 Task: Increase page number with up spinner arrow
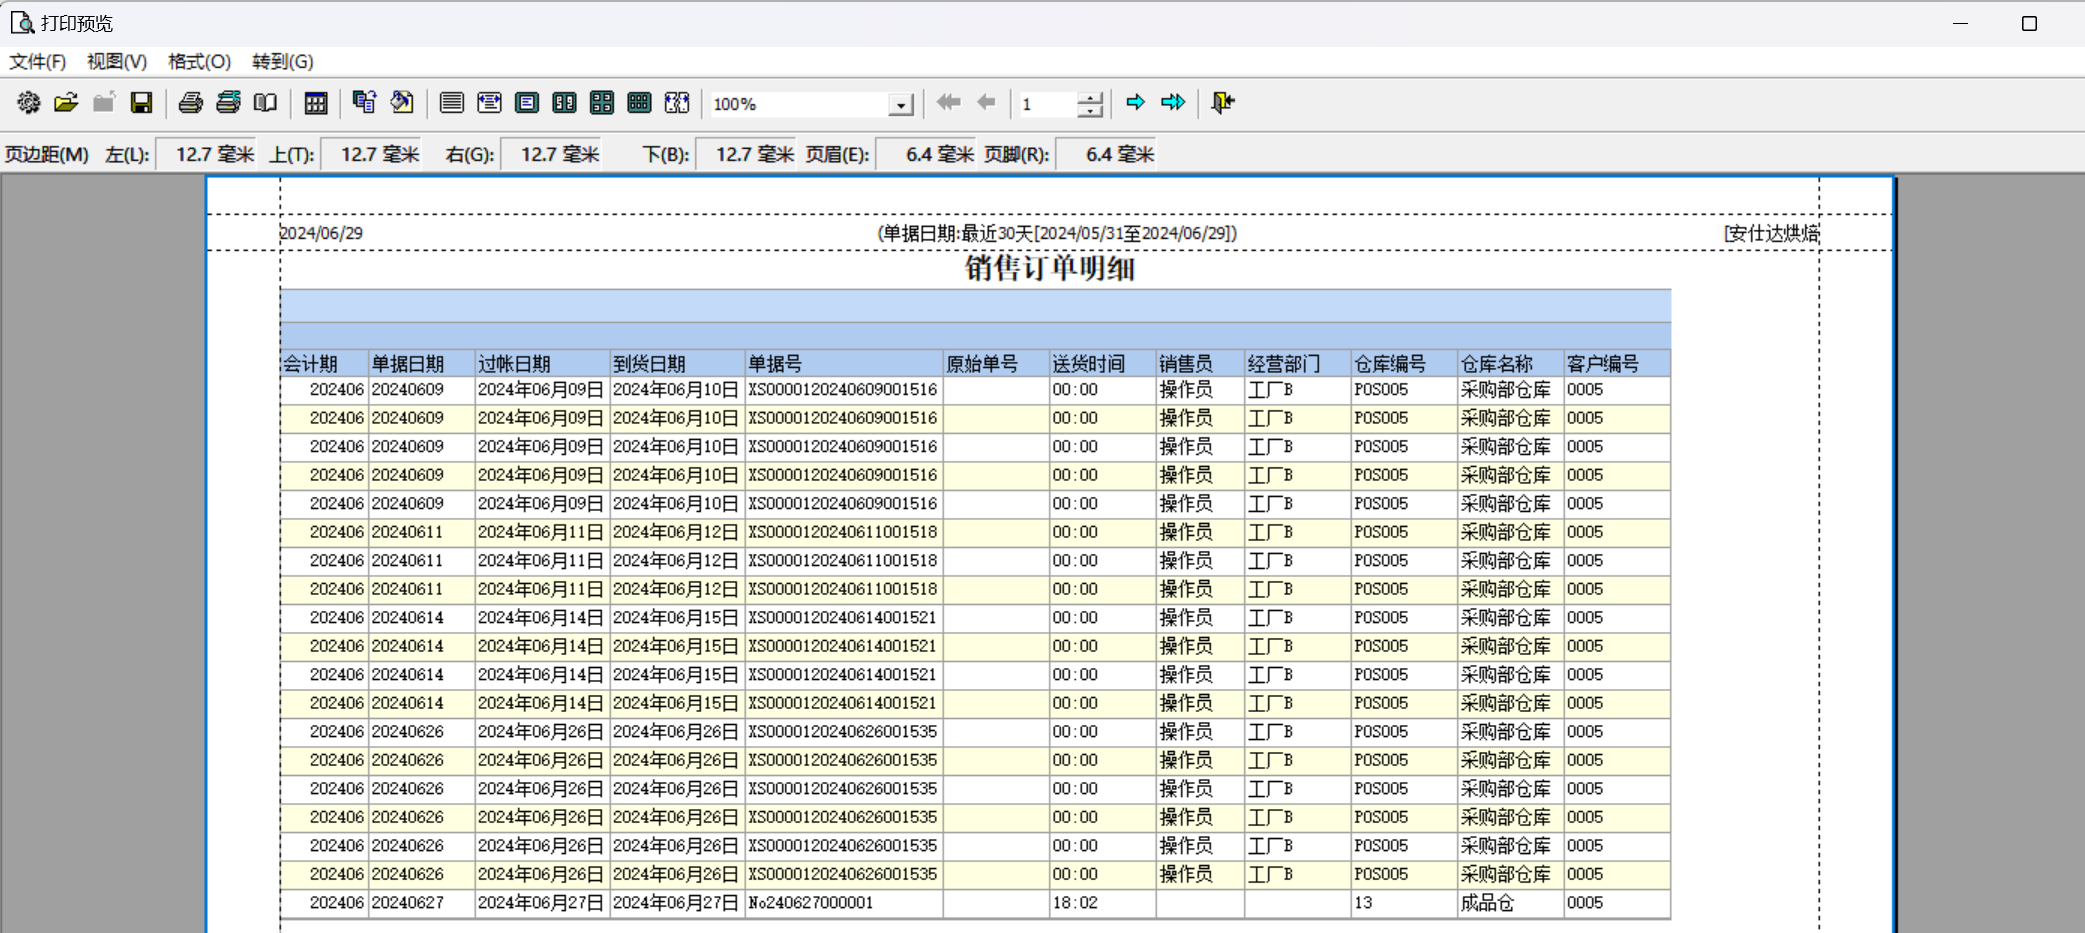[x=1090, y=97]
